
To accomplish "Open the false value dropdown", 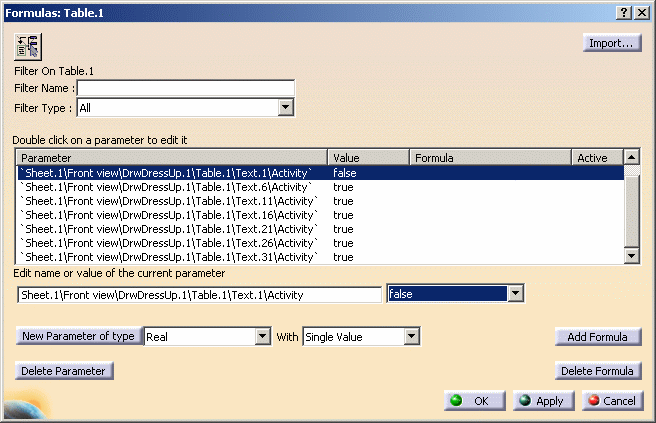I will 515,294.
